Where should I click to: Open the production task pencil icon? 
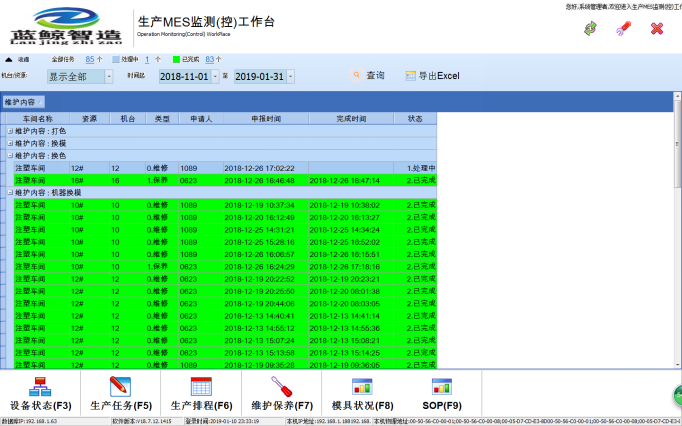[x=120, y=386]
